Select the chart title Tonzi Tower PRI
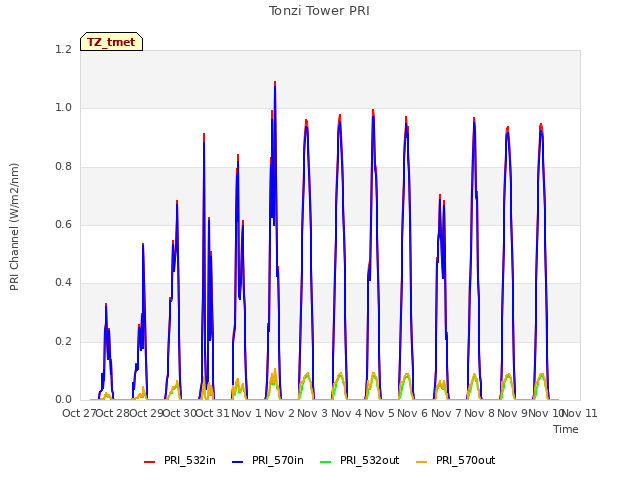Image resolution: width=640 pixels, height=480 pixels. (319, 11)
